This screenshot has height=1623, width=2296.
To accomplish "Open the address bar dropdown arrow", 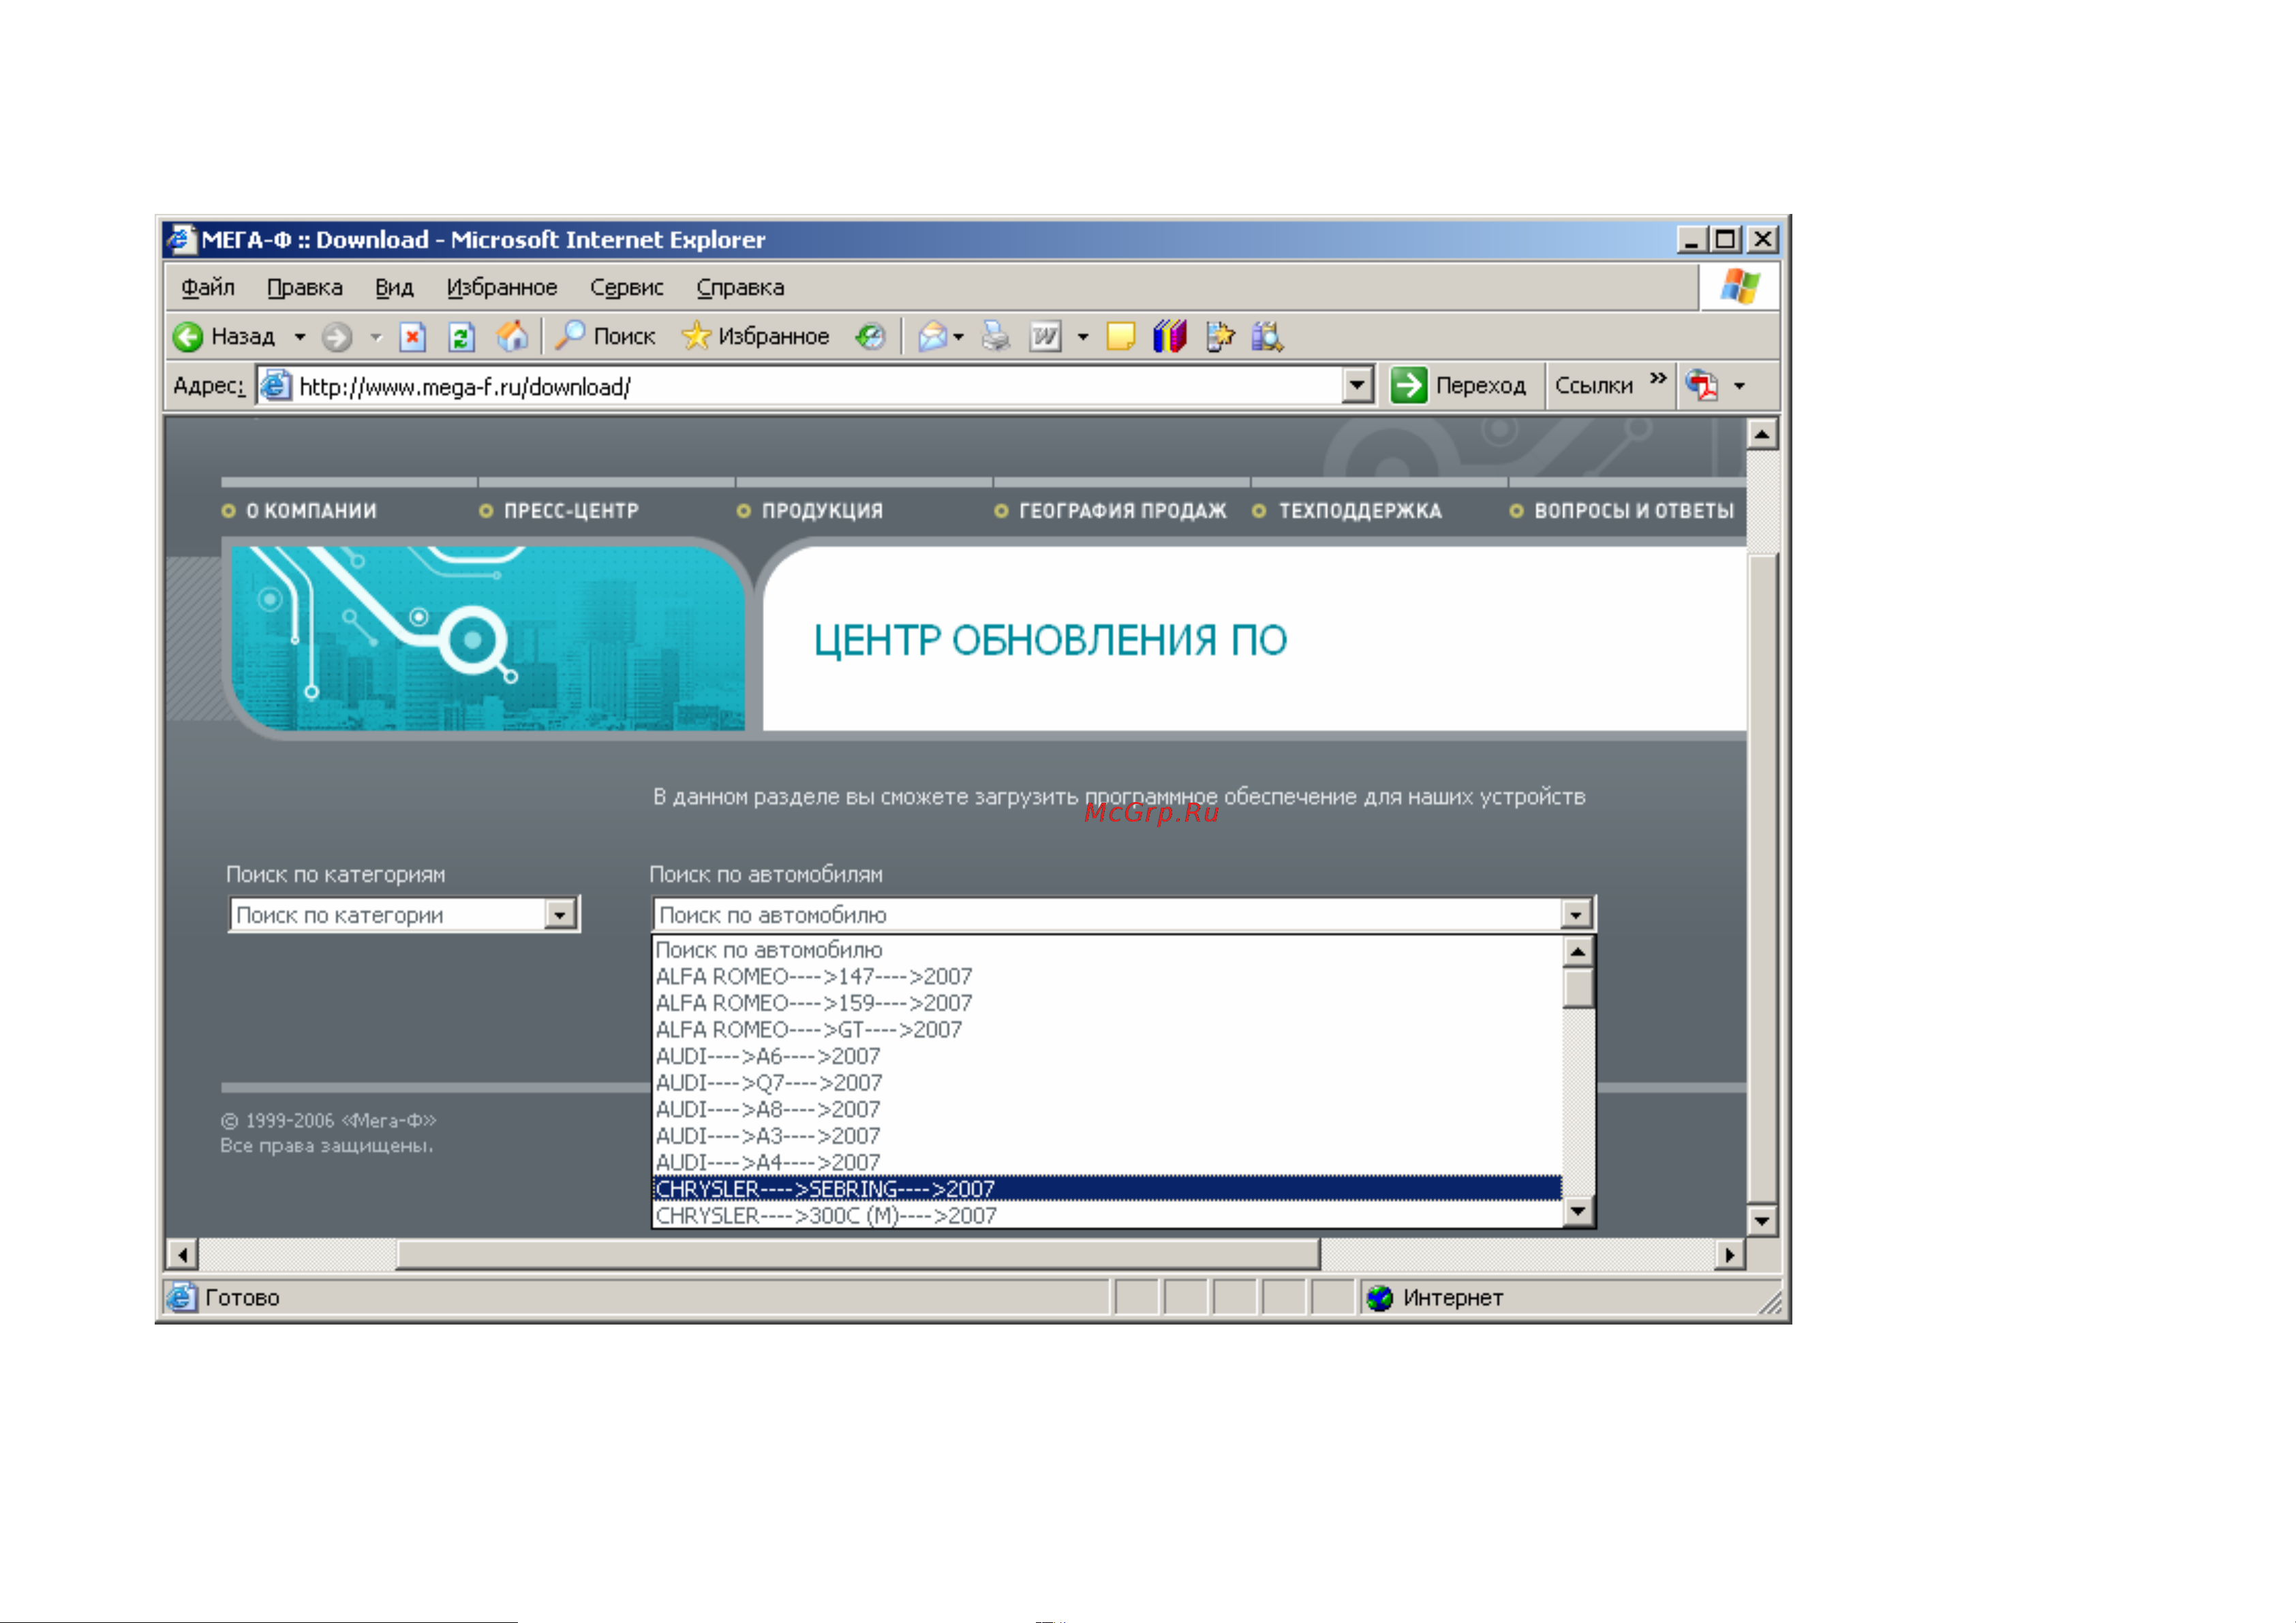I will pos(1356,385).
